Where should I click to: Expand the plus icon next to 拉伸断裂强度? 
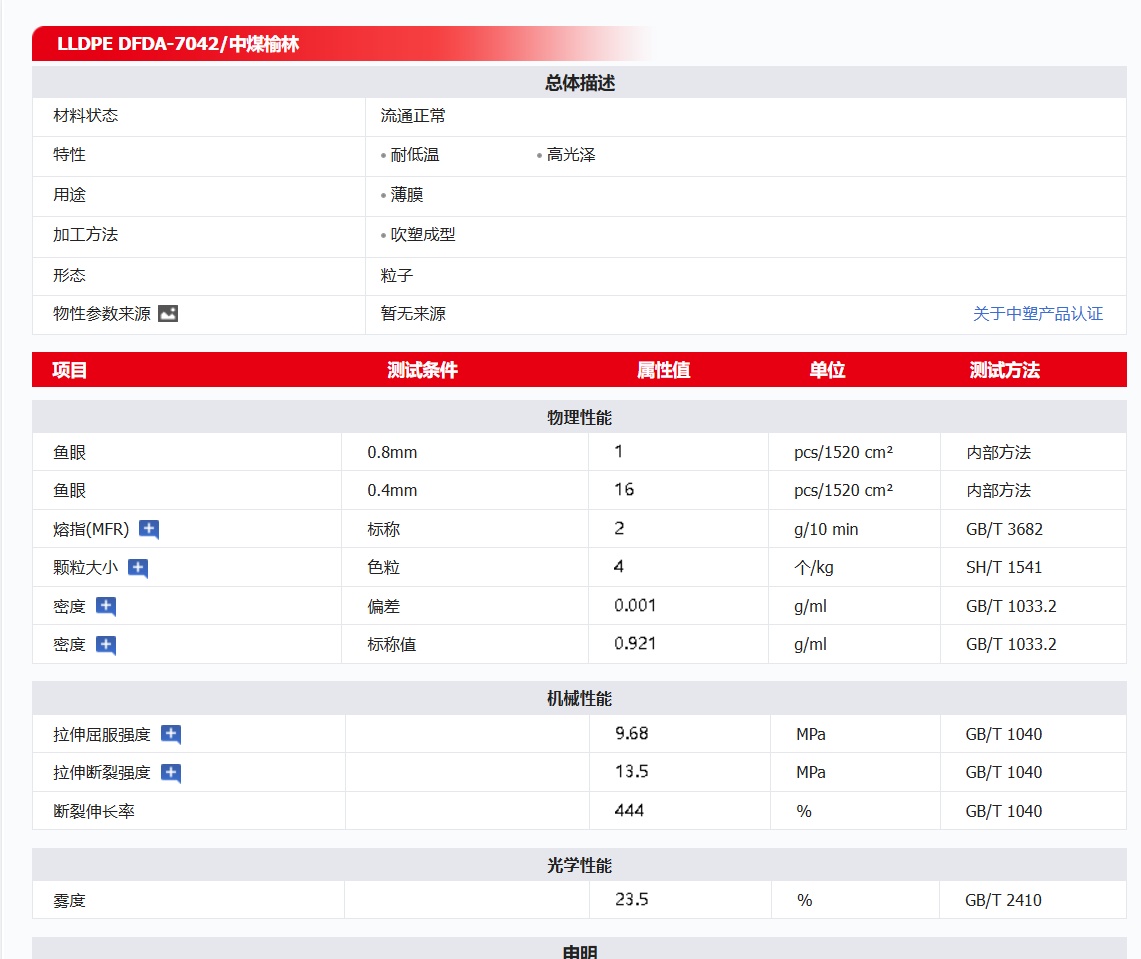click(171, 773)
